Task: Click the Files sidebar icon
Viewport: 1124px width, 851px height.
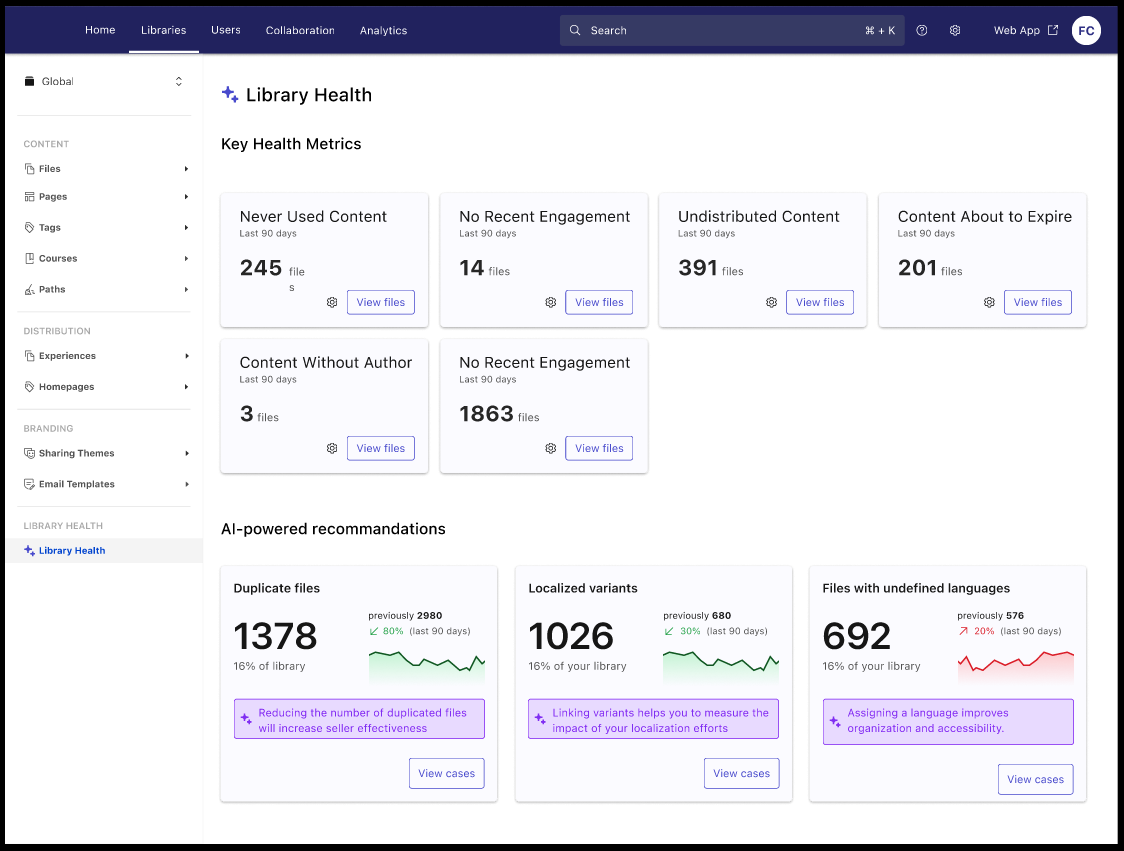Action: (29, 168)
